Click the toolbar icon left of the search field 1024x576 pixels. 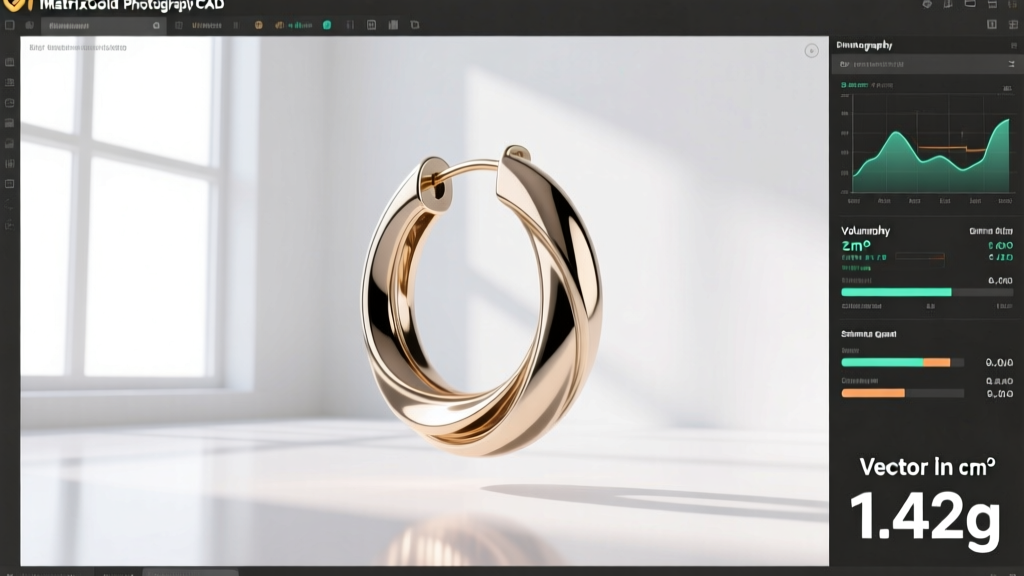point(29,25)
